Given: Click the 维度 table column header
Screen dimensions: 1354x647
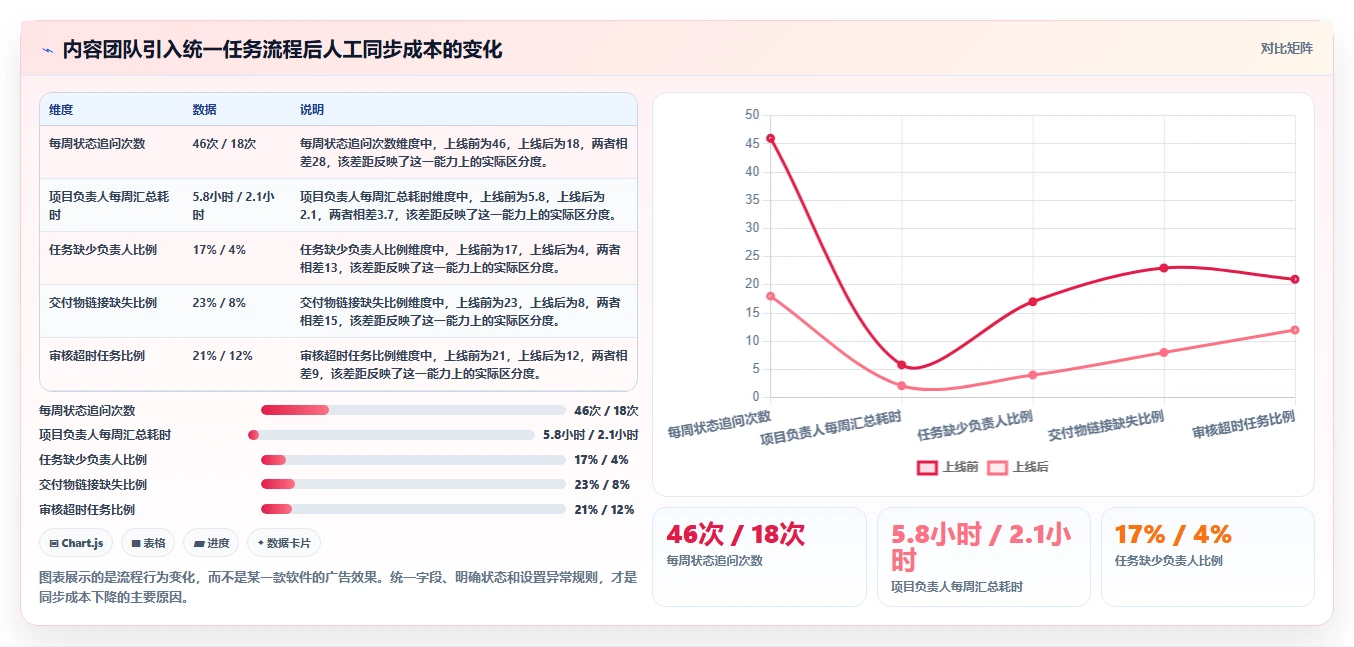Looking at the screenshot, I should [61, 110].
